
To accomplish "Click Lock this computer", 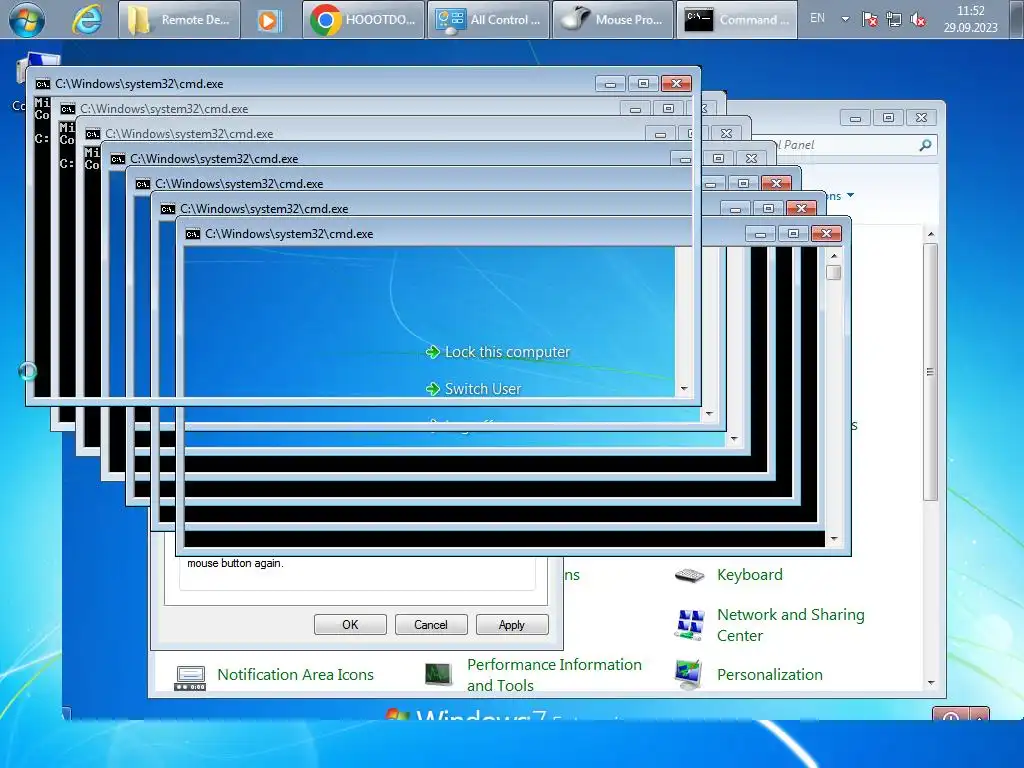I will pos(507,352).
